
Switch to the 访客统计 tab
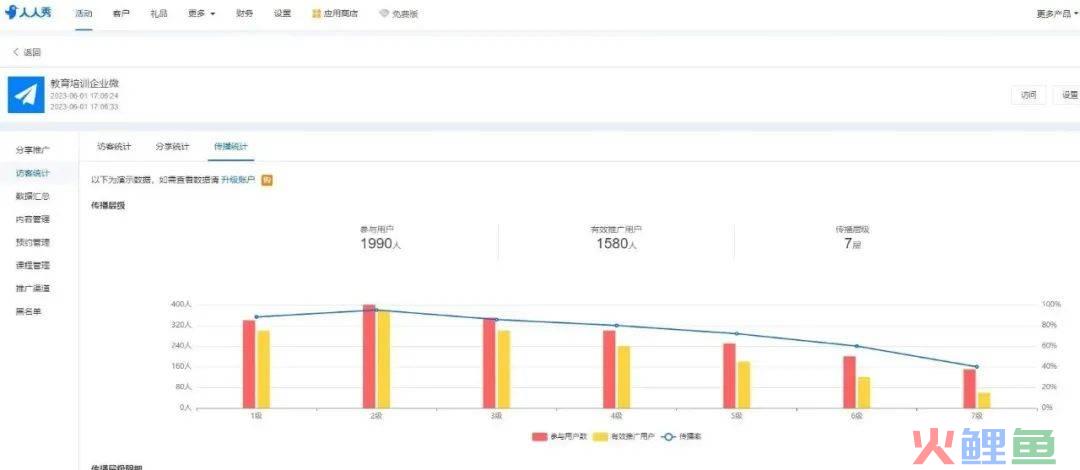pyautogui.click(x=114, y=147)
